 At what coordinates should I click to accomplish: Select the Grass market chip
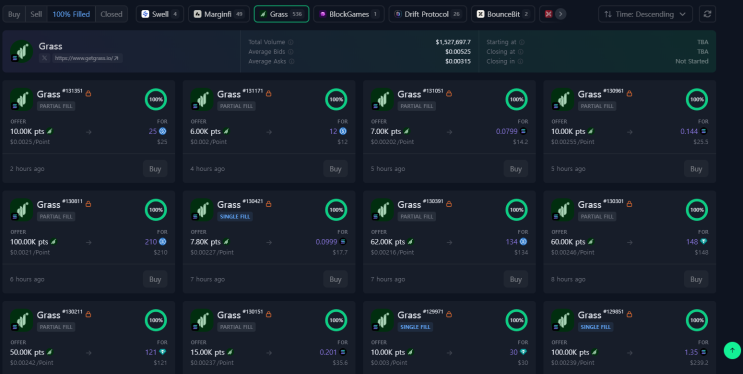coord(281,14)
